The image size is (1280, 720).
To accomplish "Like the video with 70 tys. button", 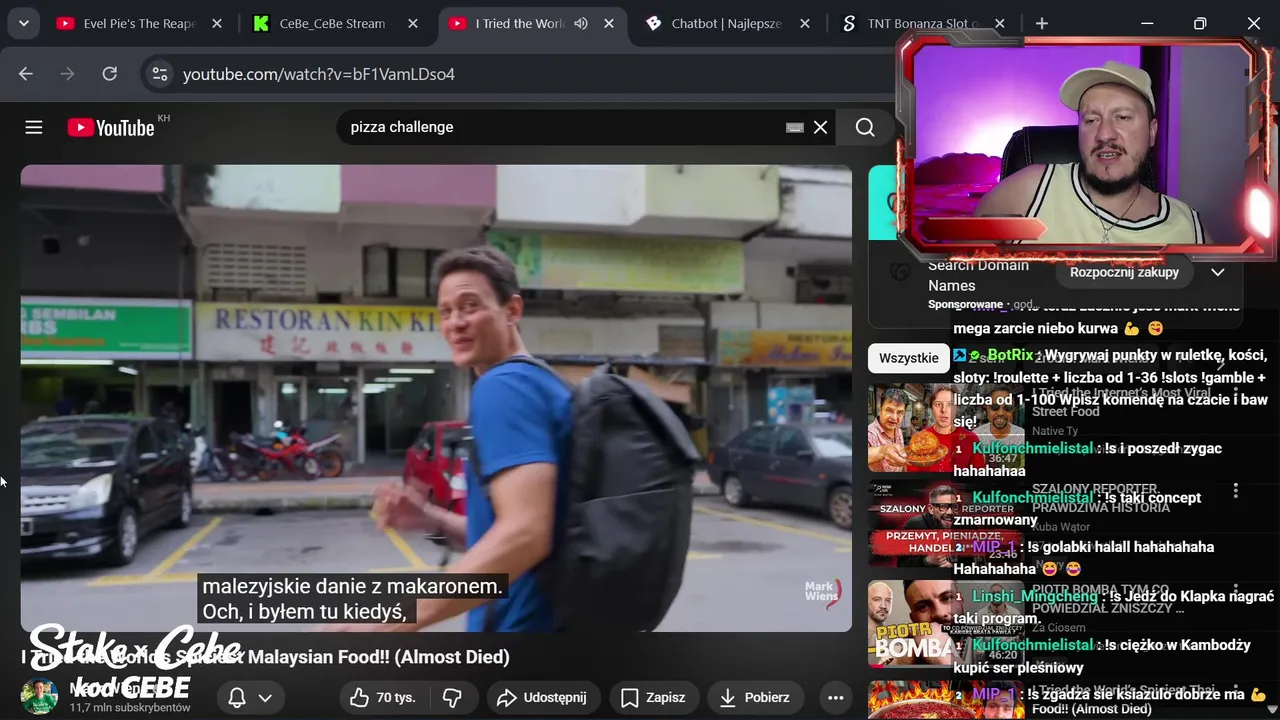I will pos(382,698).
